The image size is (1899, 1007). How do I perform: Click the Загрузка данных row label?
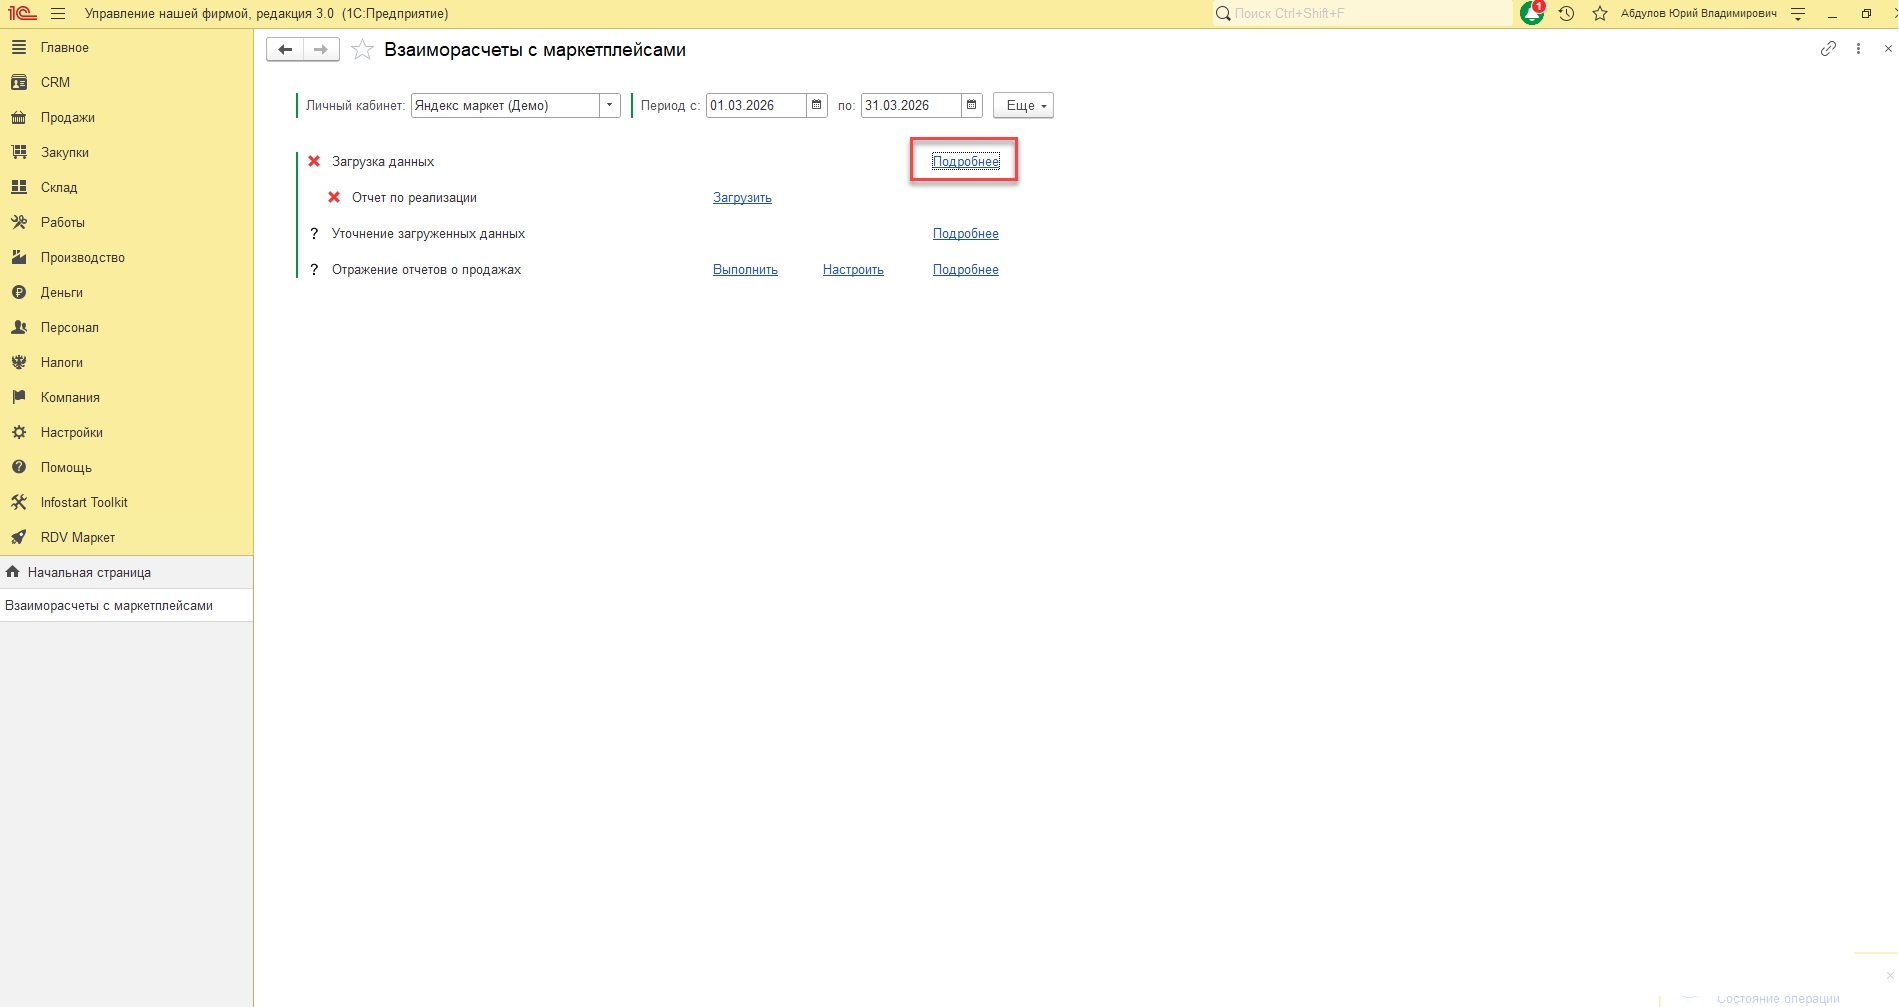[383, 161]
